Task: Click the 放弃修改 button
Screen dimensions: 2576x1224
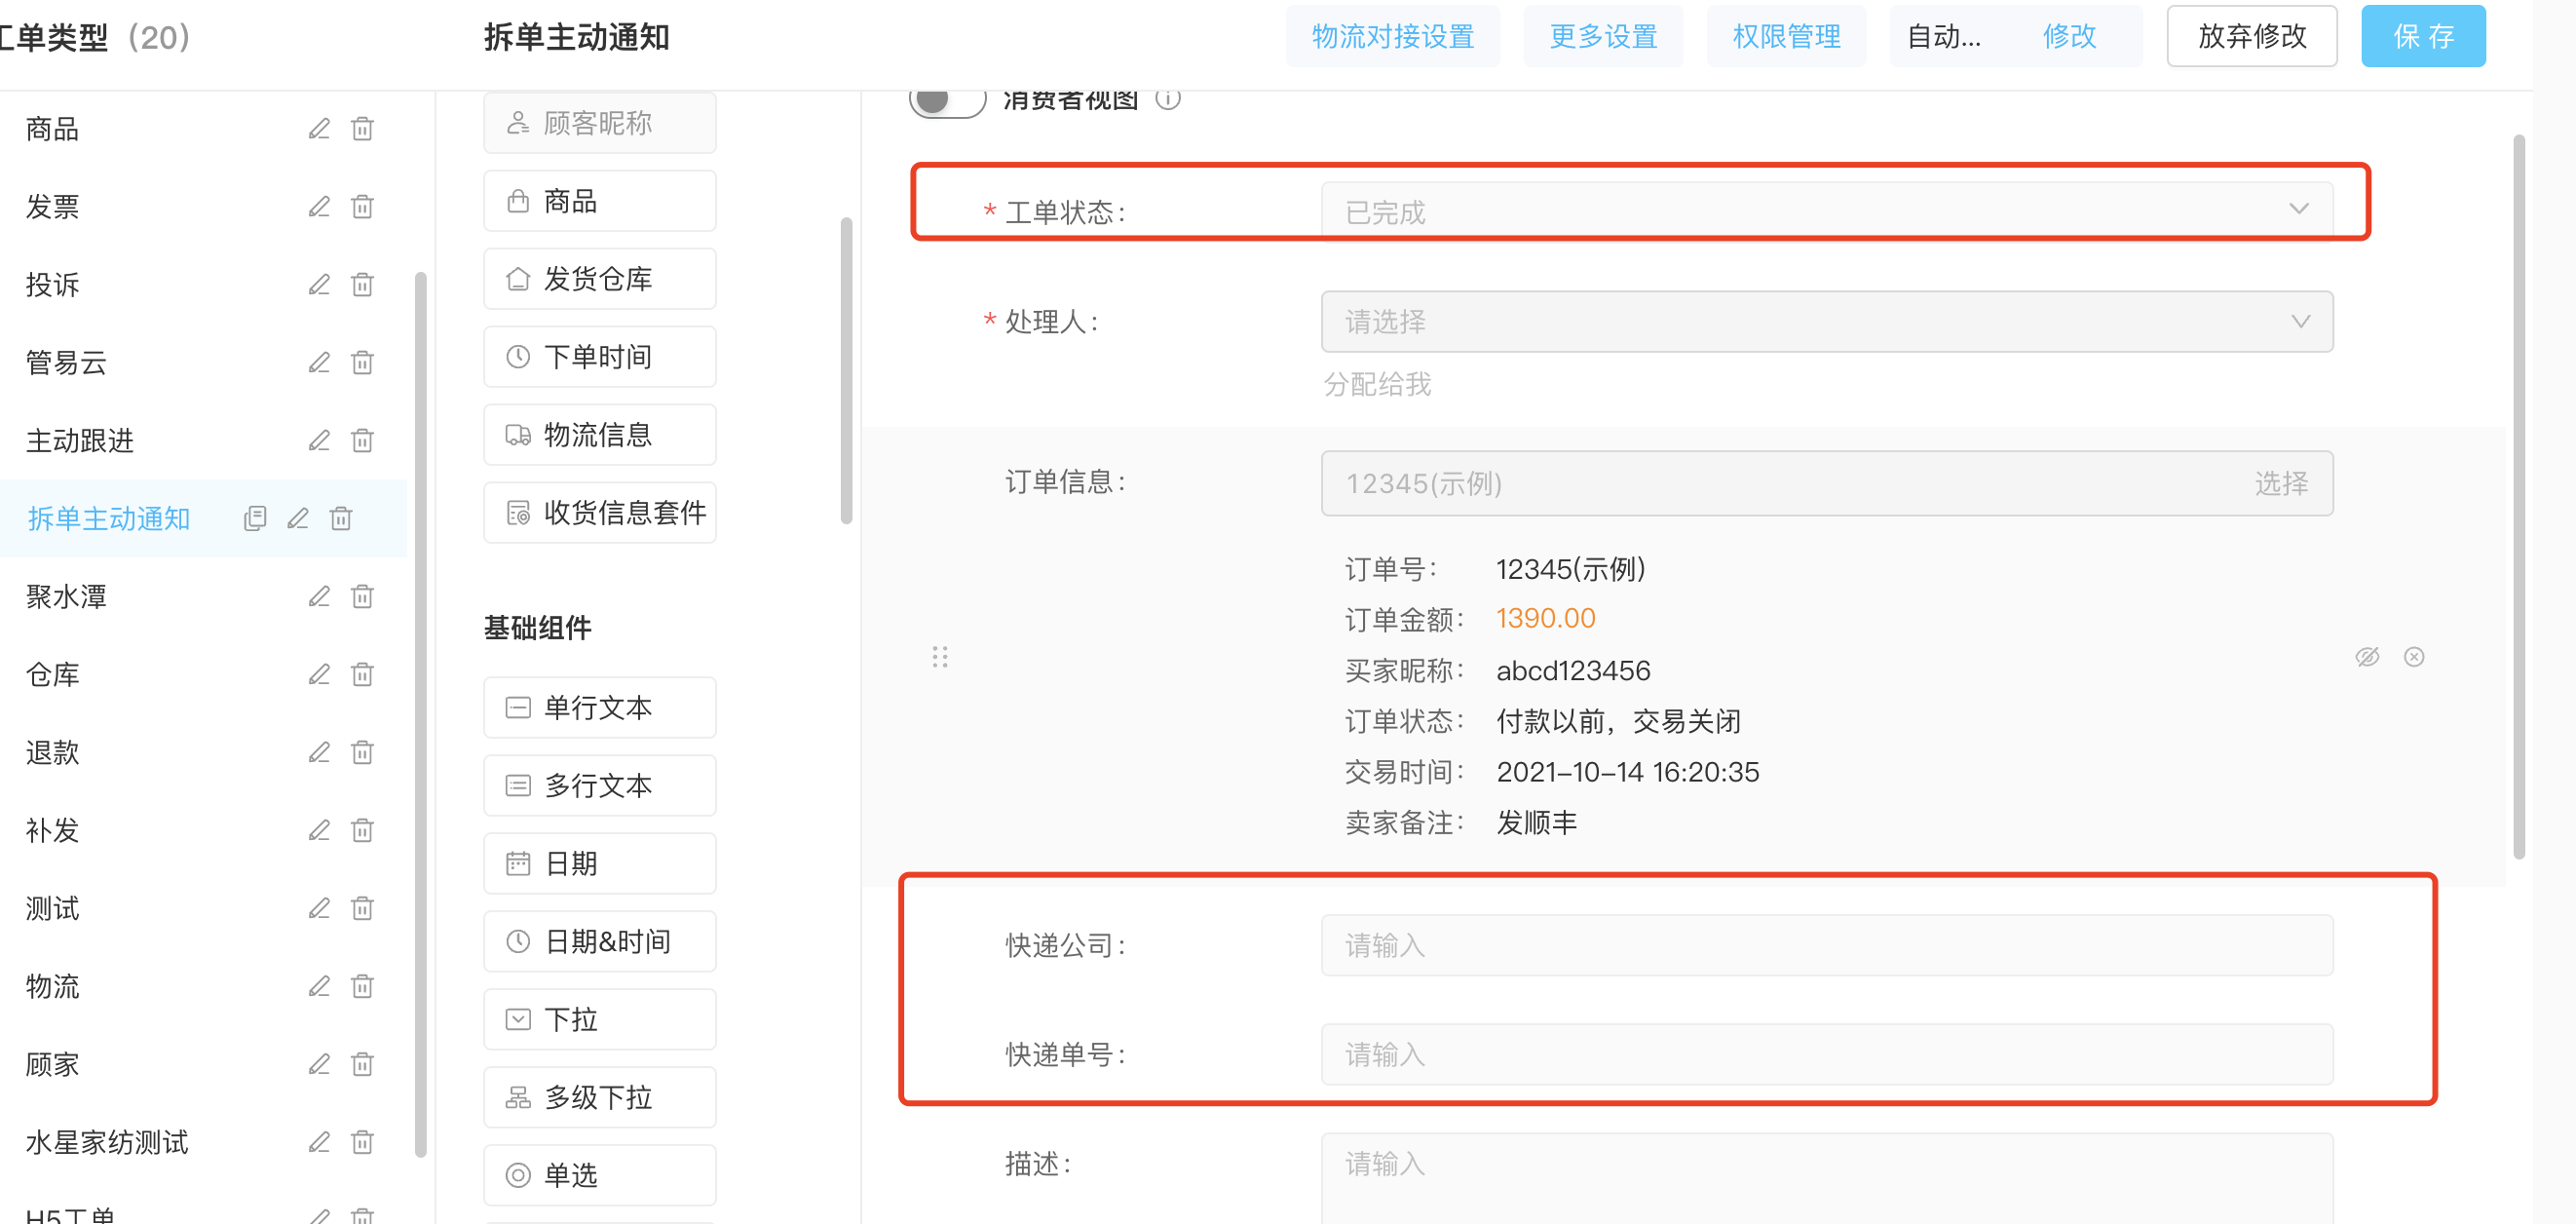Action: [x=2252, y=37]
